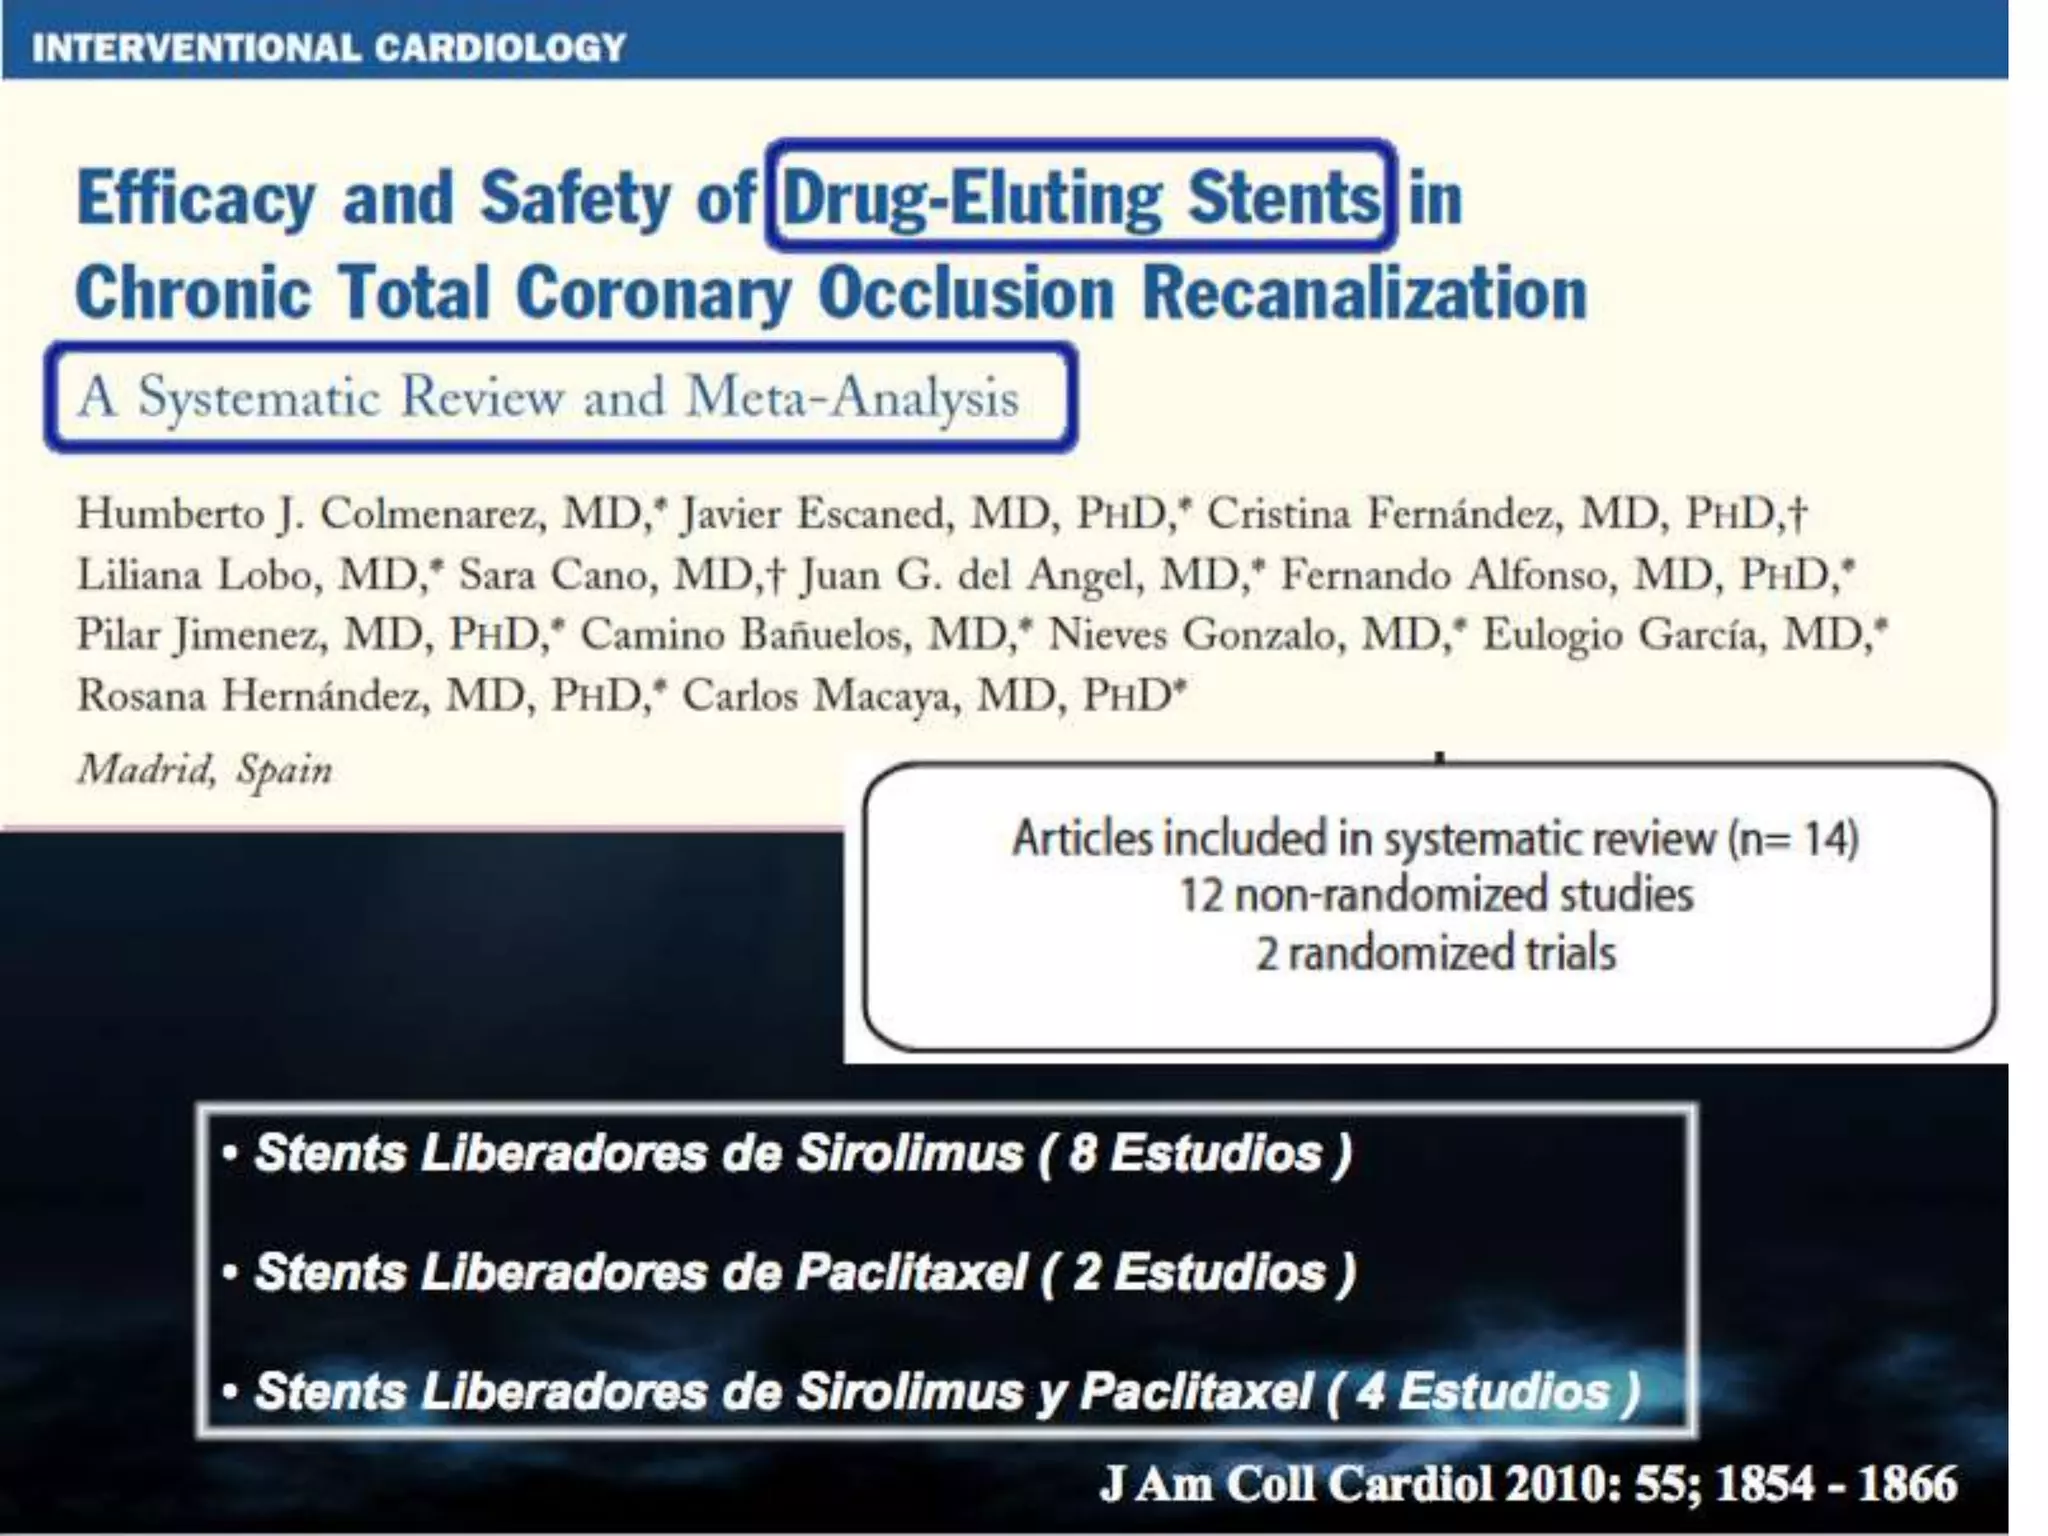Click author name Eulogio García
The width and height of the screenshot is (2048, 1536).
[1620, 635]
